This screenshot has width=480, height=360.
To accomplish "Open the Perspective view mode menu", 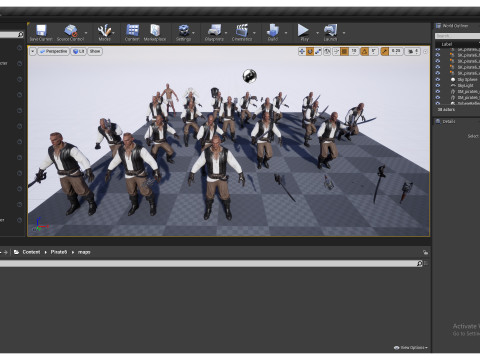I will click(53, 51).
